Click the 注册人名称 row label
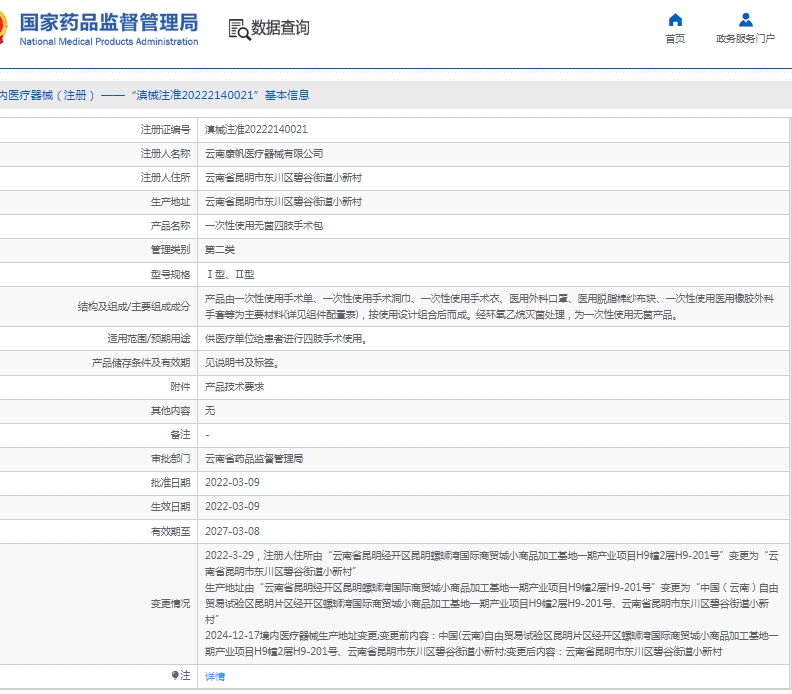 pos(165,154)
